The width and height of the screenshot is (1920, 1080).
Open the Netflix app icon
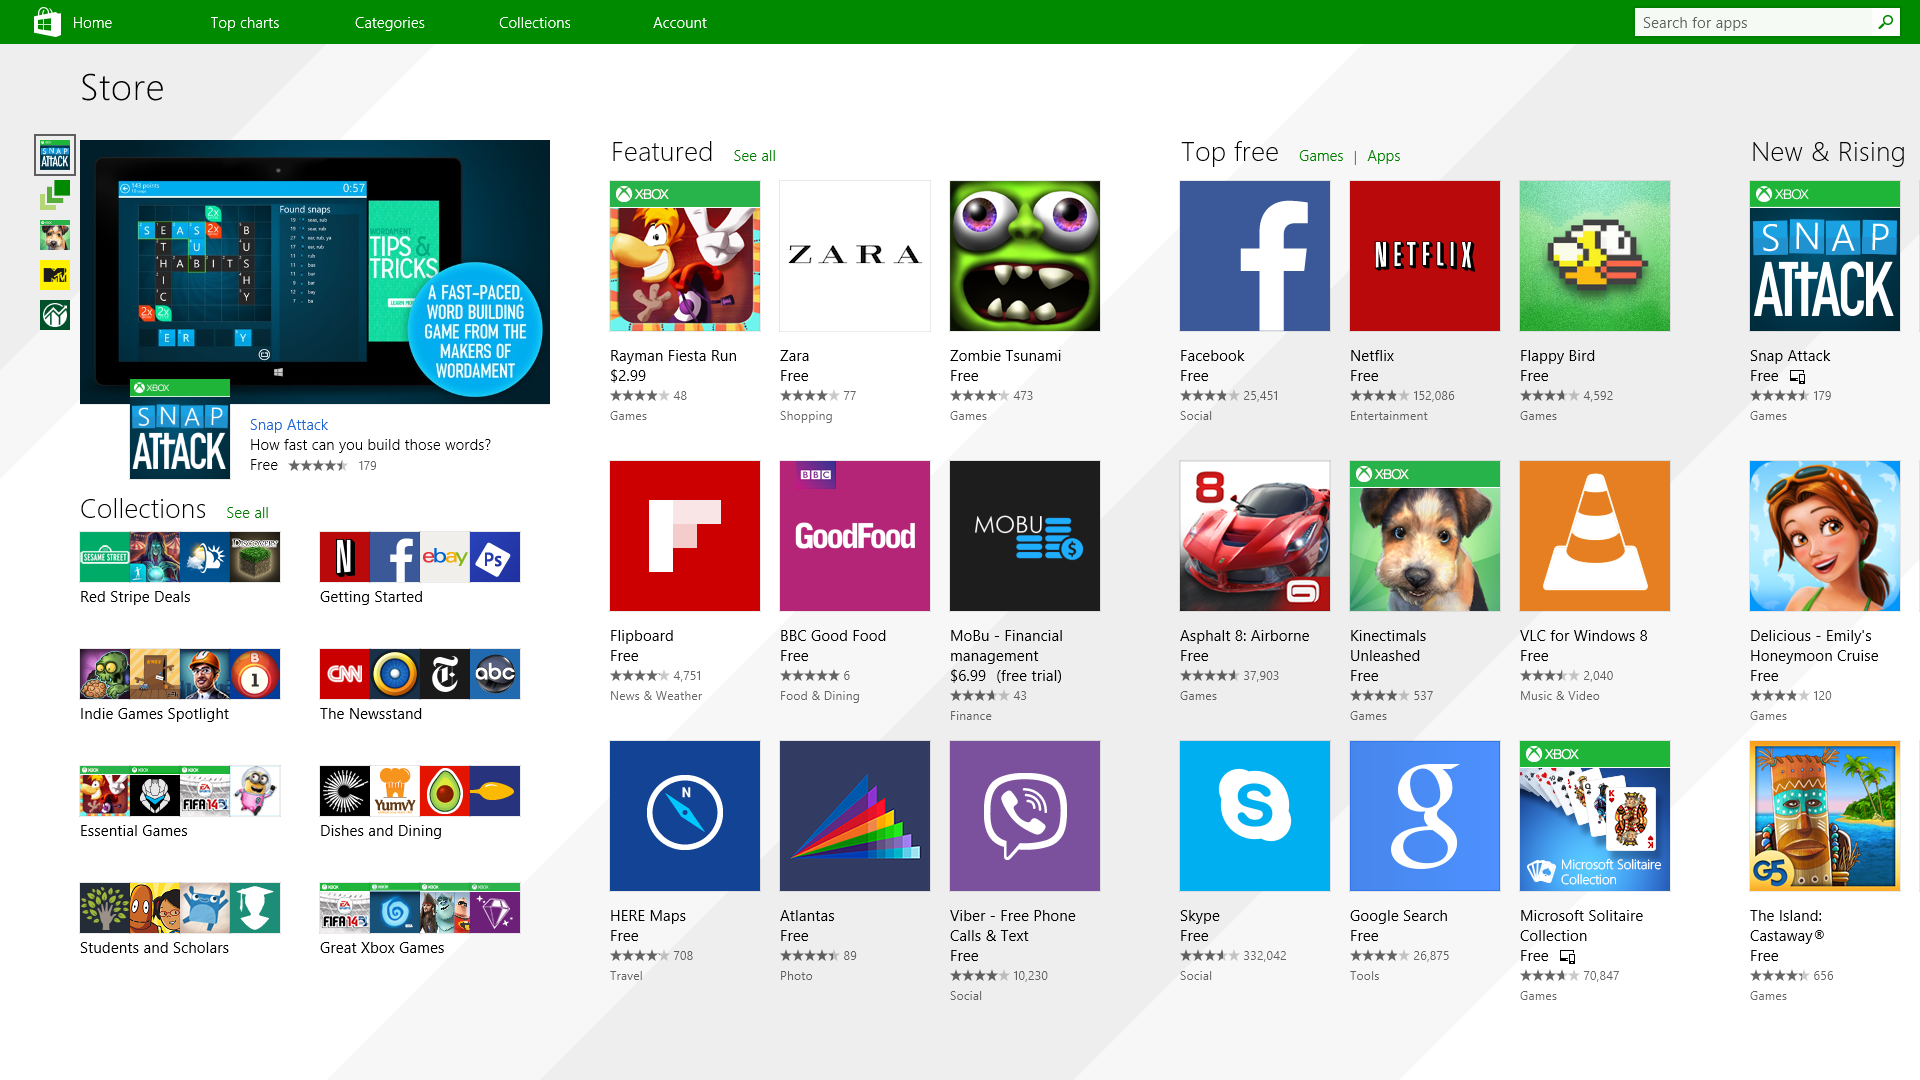[x=1424, y=255]
